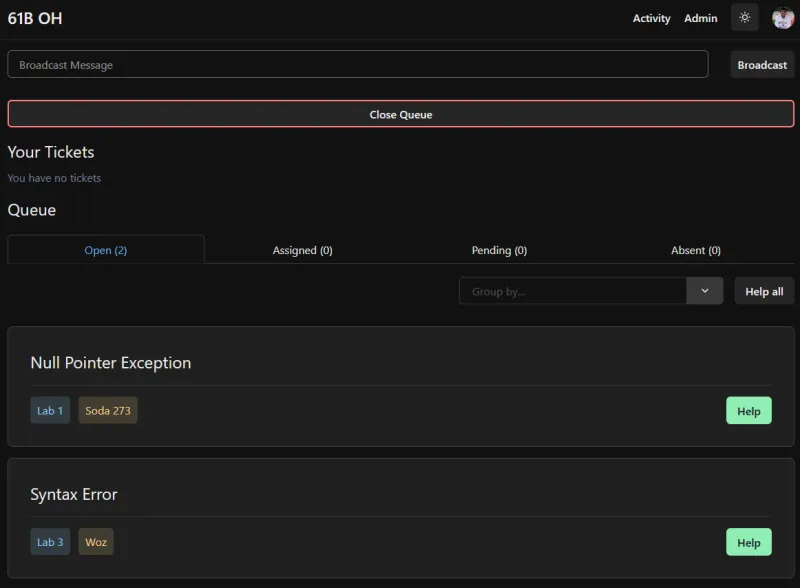The image size is (800, 588).
Task: Help the Null Pointer Exception ticket
Action: point(748,411)
